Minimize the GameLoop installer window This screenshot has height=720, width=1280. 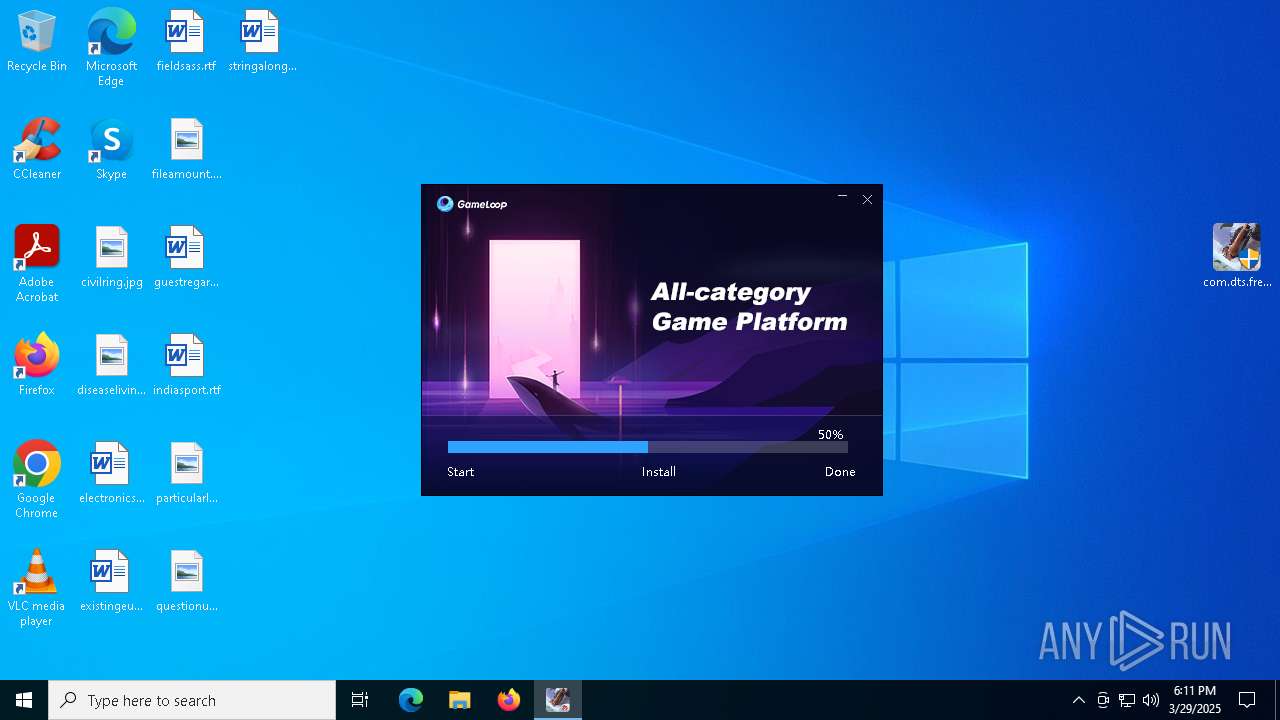842,199
